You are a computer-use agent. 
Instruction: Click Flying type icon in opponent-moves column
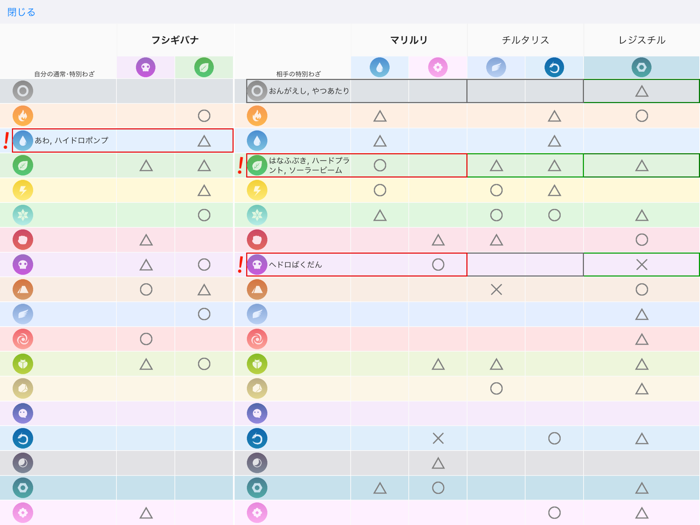click(x=257, y=314)
